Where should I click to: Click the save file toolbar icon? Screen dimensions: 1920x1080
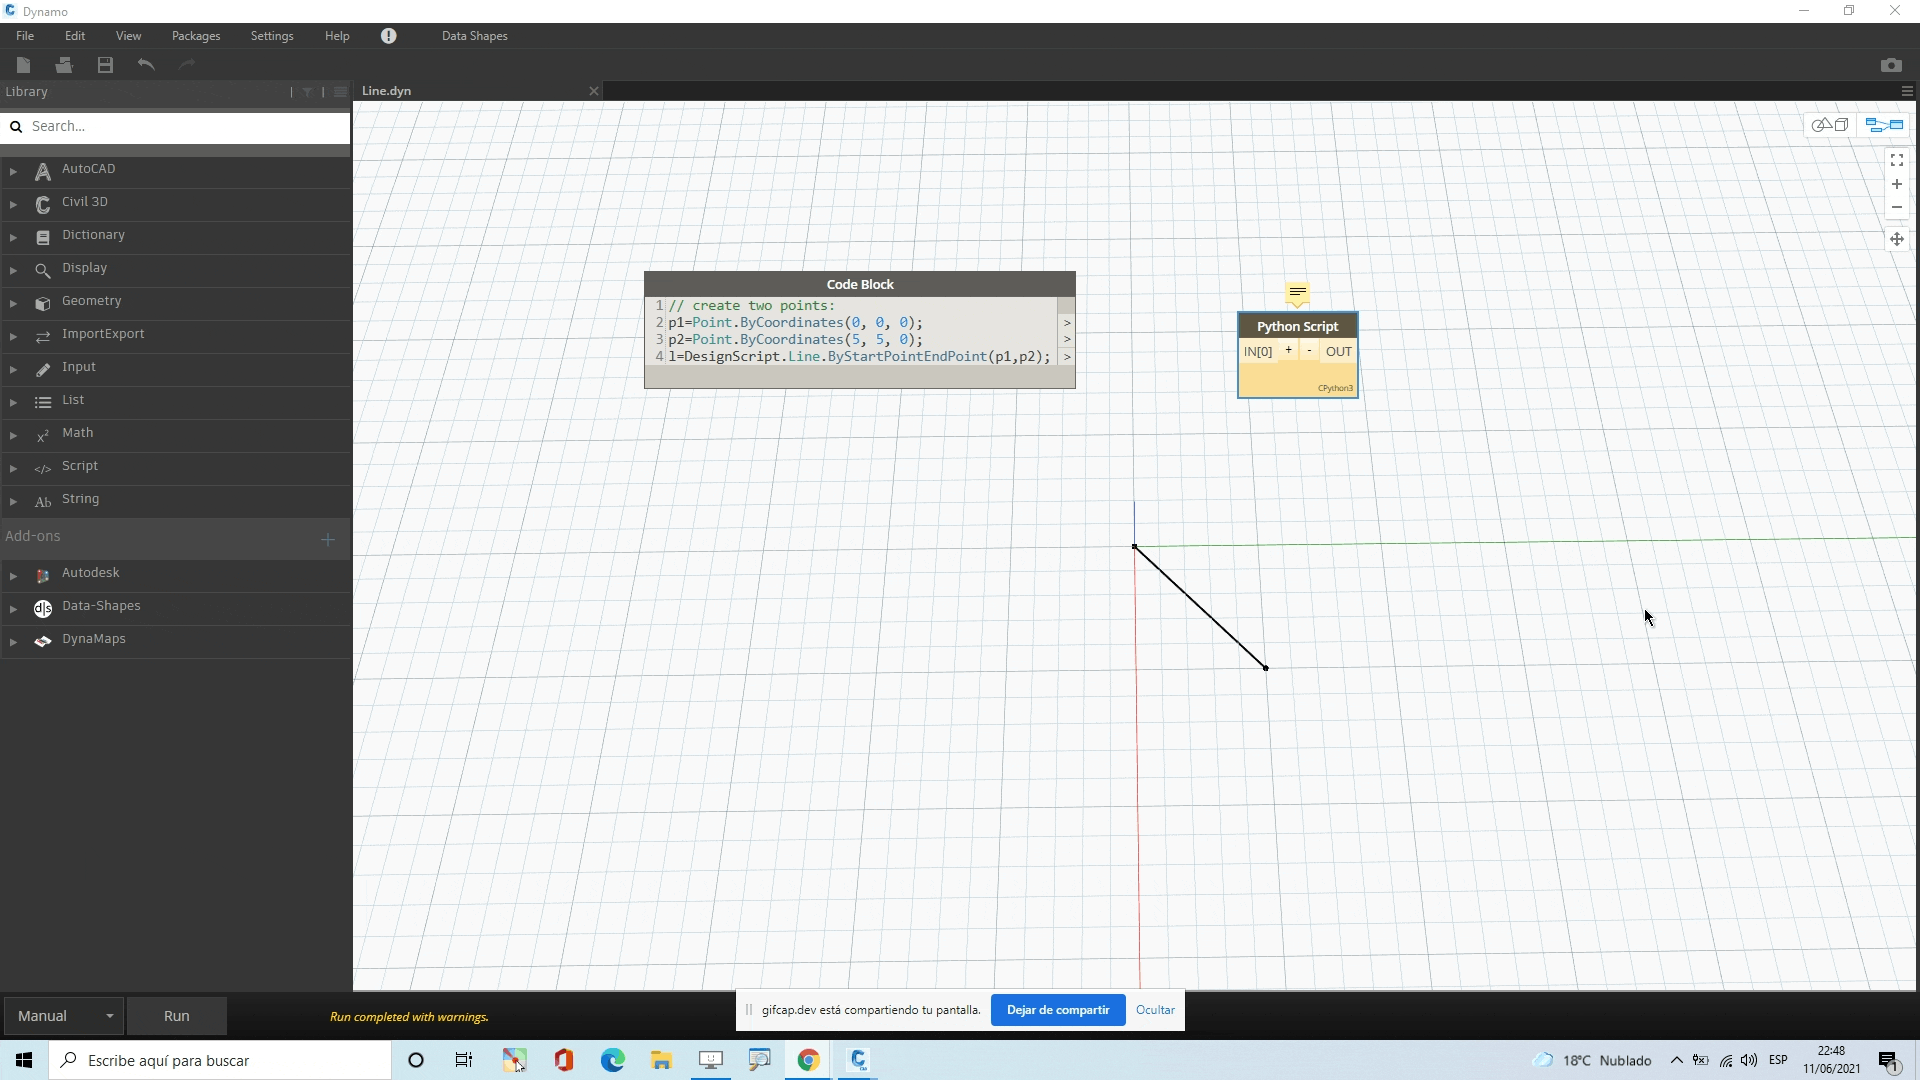105,65
